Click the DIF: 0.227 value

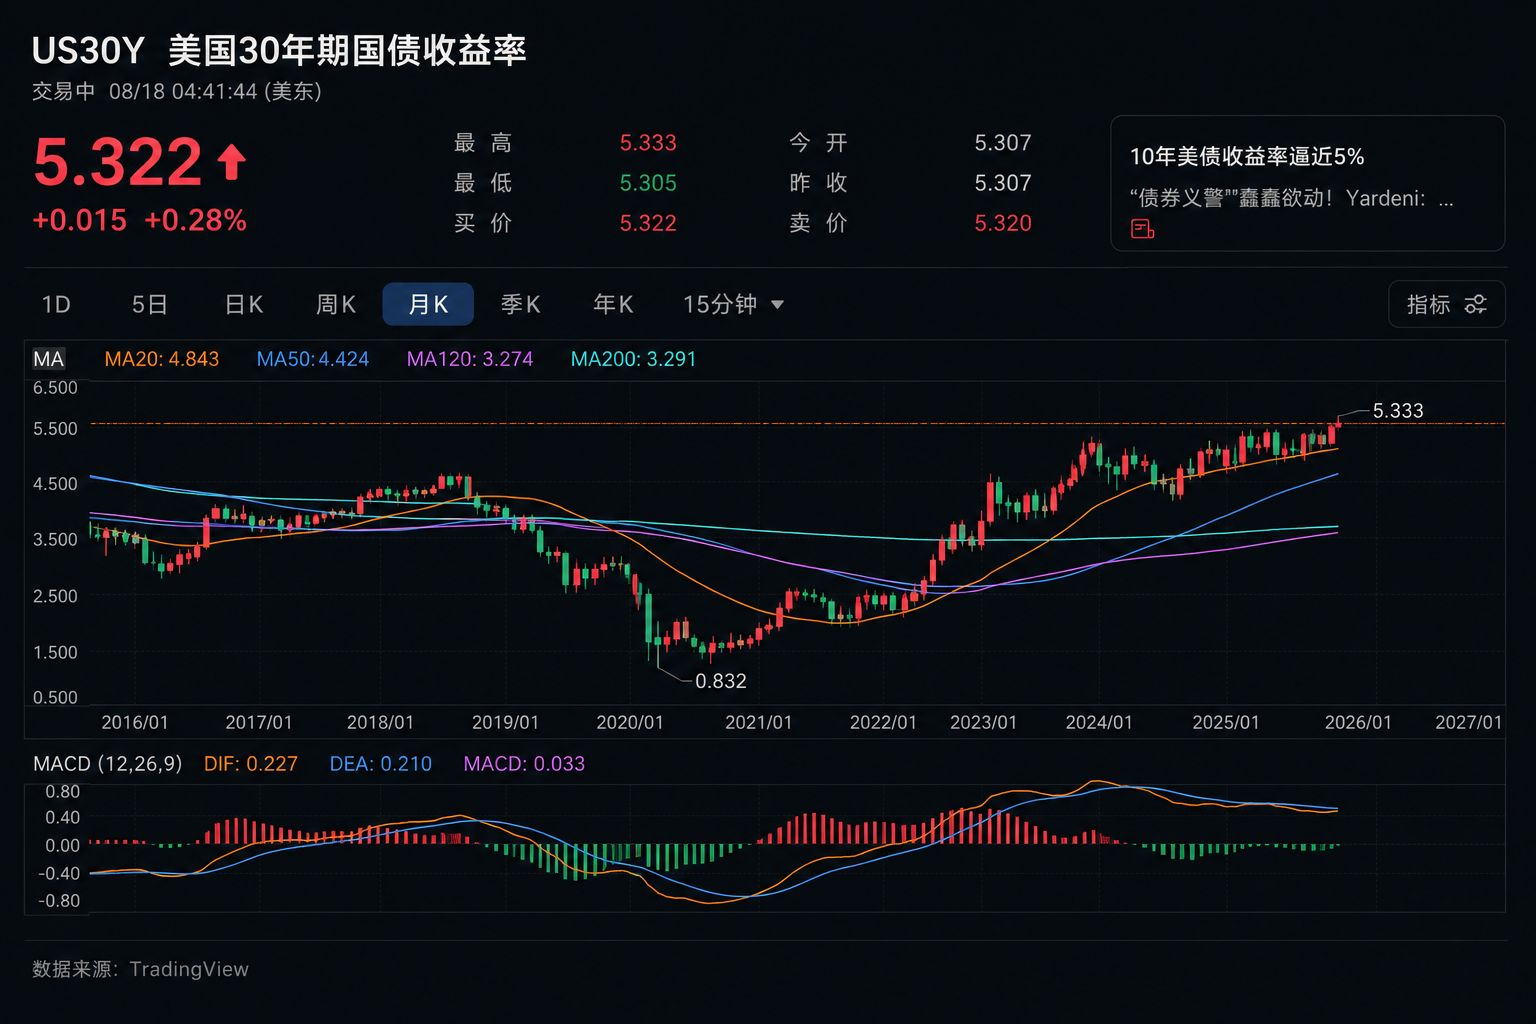point(251,764)
